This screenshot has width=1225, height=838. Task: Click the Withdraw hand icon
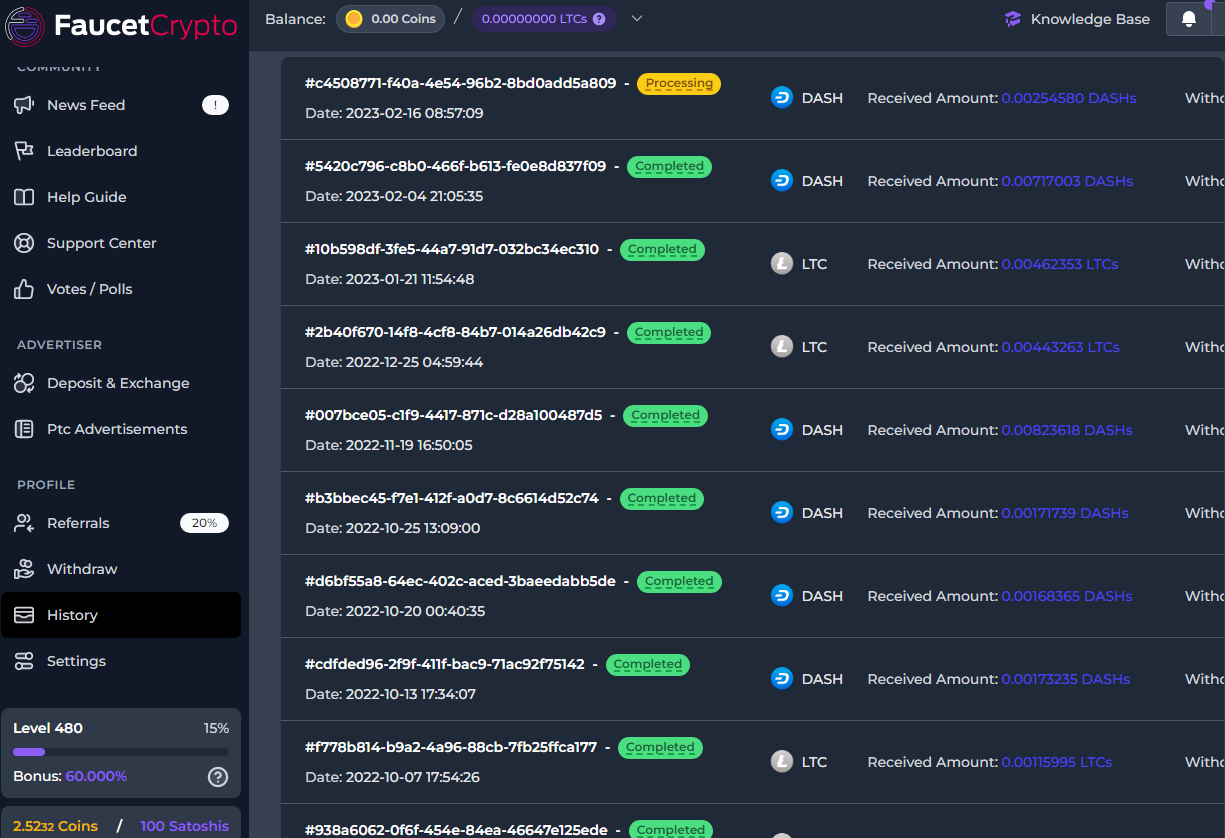pyautogui.click(x=24, y=569)
